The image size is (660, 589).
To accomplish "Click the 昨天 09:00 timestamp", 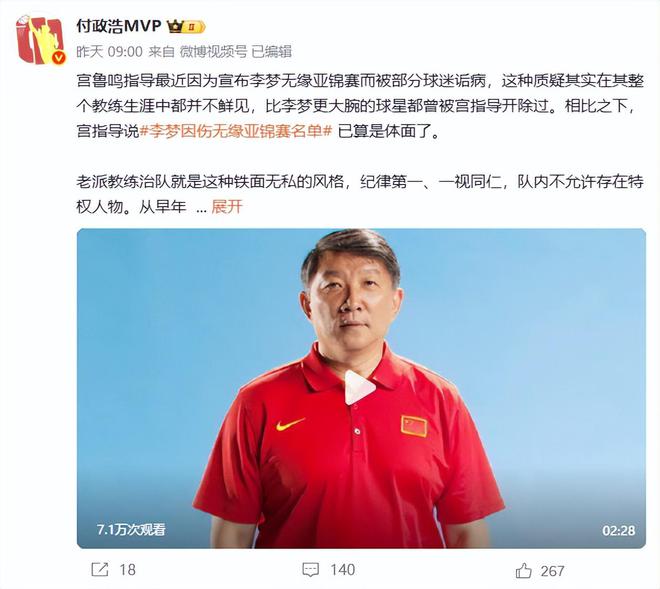I will pos(109,51).
